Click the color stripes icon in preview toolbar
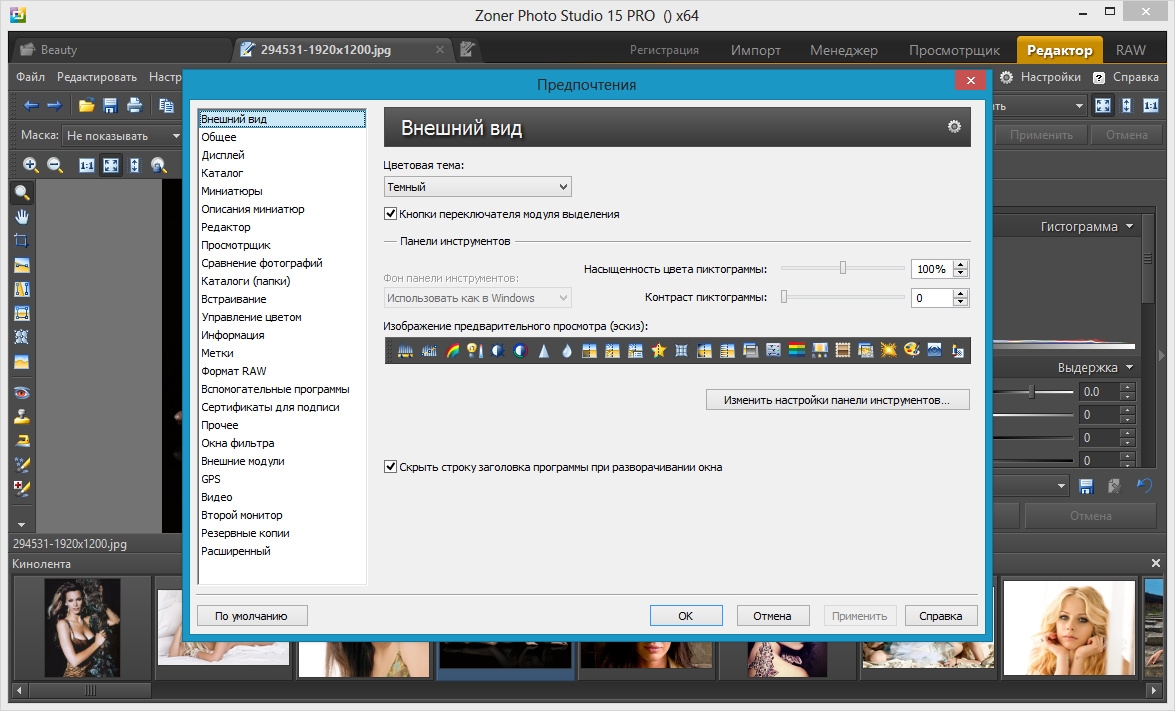The image size is (1175, 711). [797, 350]
